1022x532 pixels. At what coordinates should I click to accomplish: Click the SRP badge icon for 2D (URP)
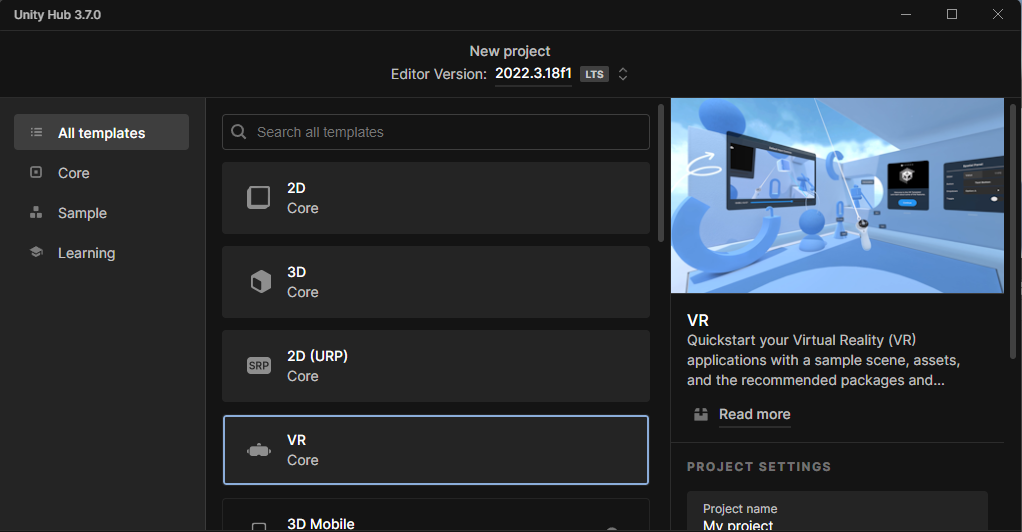pyautogui.click(x=259, y=366)
